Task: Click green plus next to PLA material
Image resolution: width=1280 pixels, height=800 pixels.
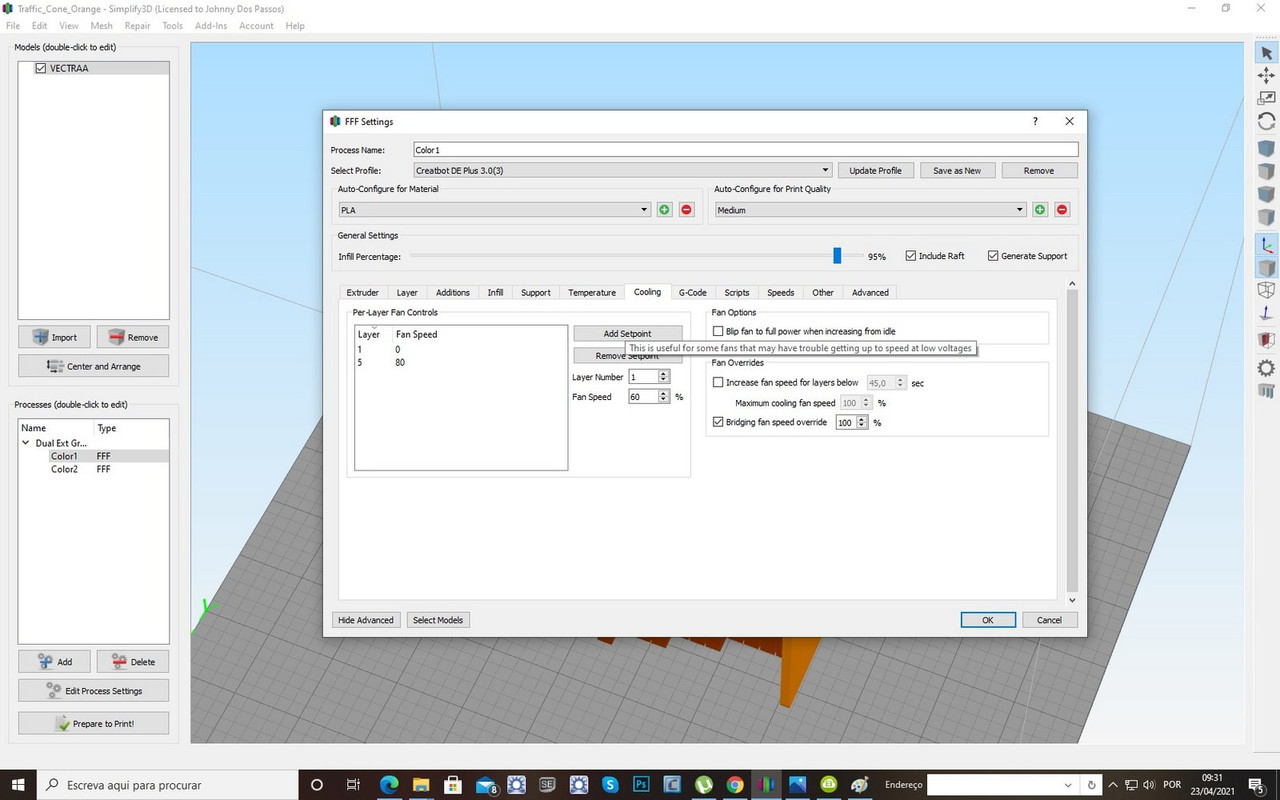Action: (664, 210)
